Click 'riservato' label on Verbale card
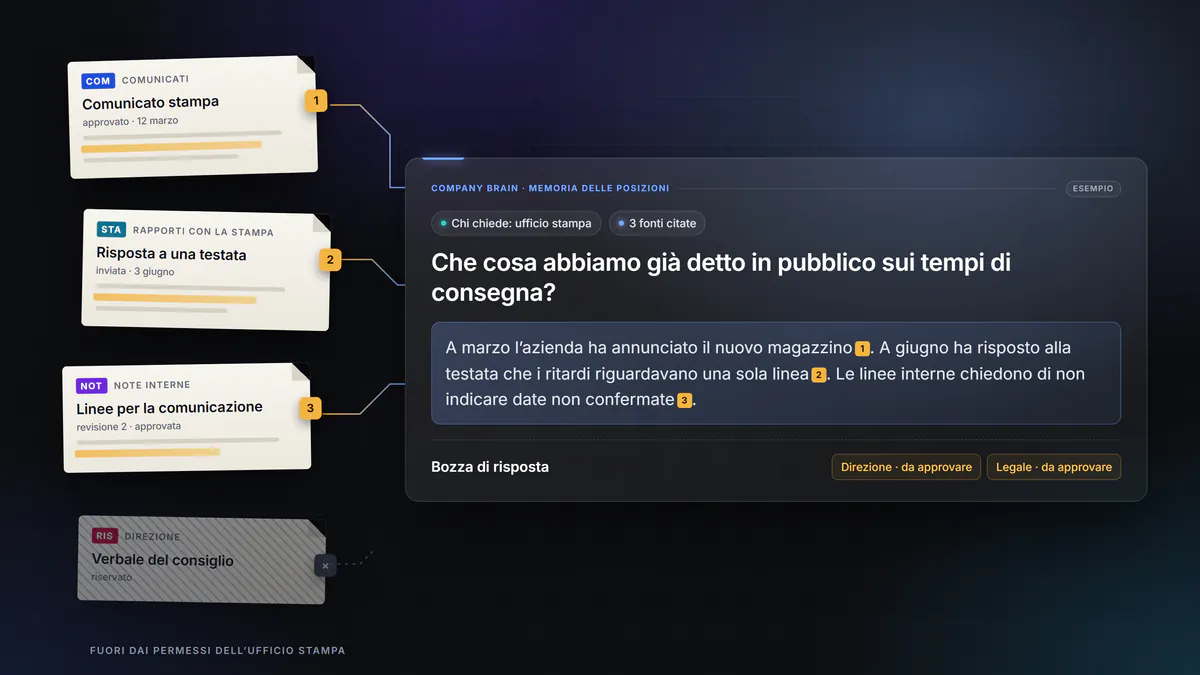This screenshot has height=675, width=1200. tap(111, 577)
